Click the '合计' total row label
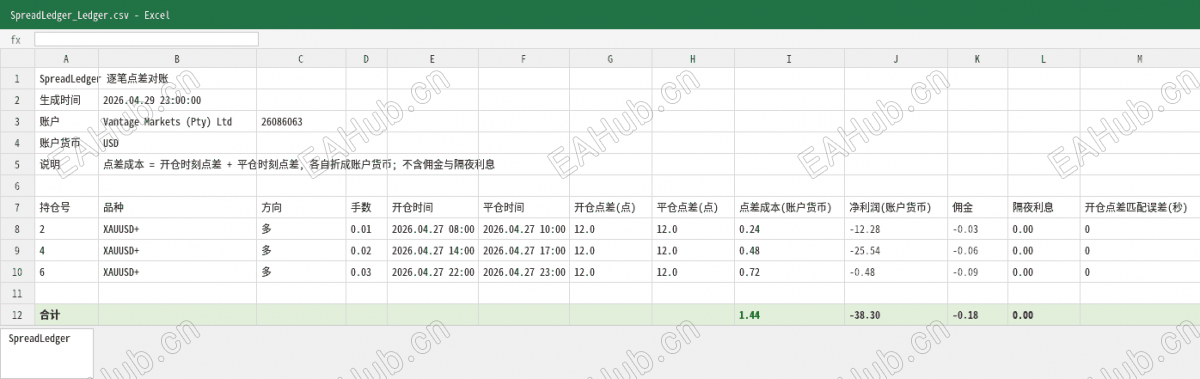Image resolution: width=1200 pixels, height=379 pixels. tap(66, 315)
